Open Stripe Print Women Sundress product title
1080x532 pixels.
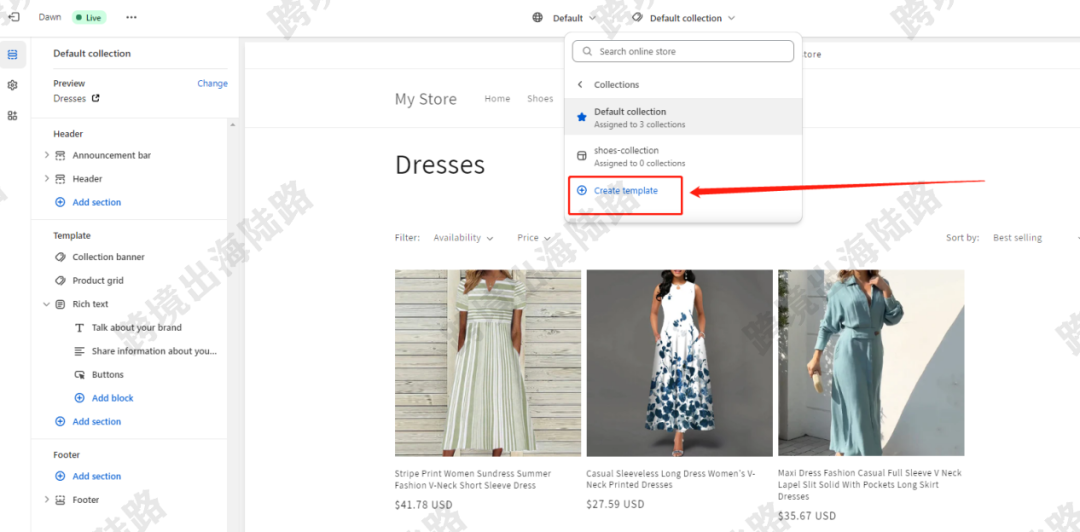pyautogui.click(x=472, y=480)
